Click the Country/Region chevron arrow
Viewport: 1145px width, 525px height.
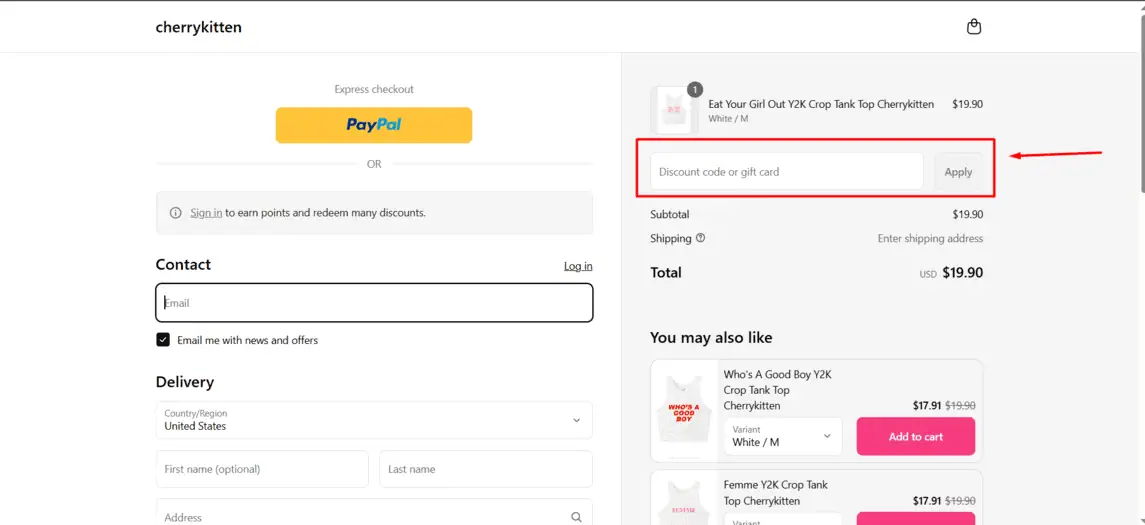576,420
